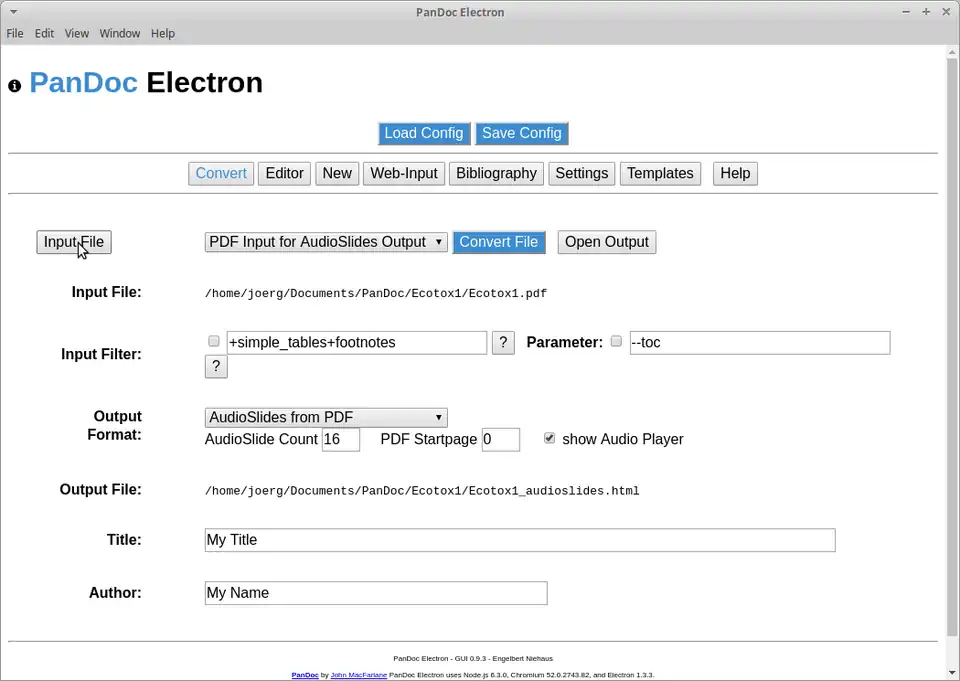The image size is (960, 681).
Task: Click the Open Output button
Action: point(606,242)
